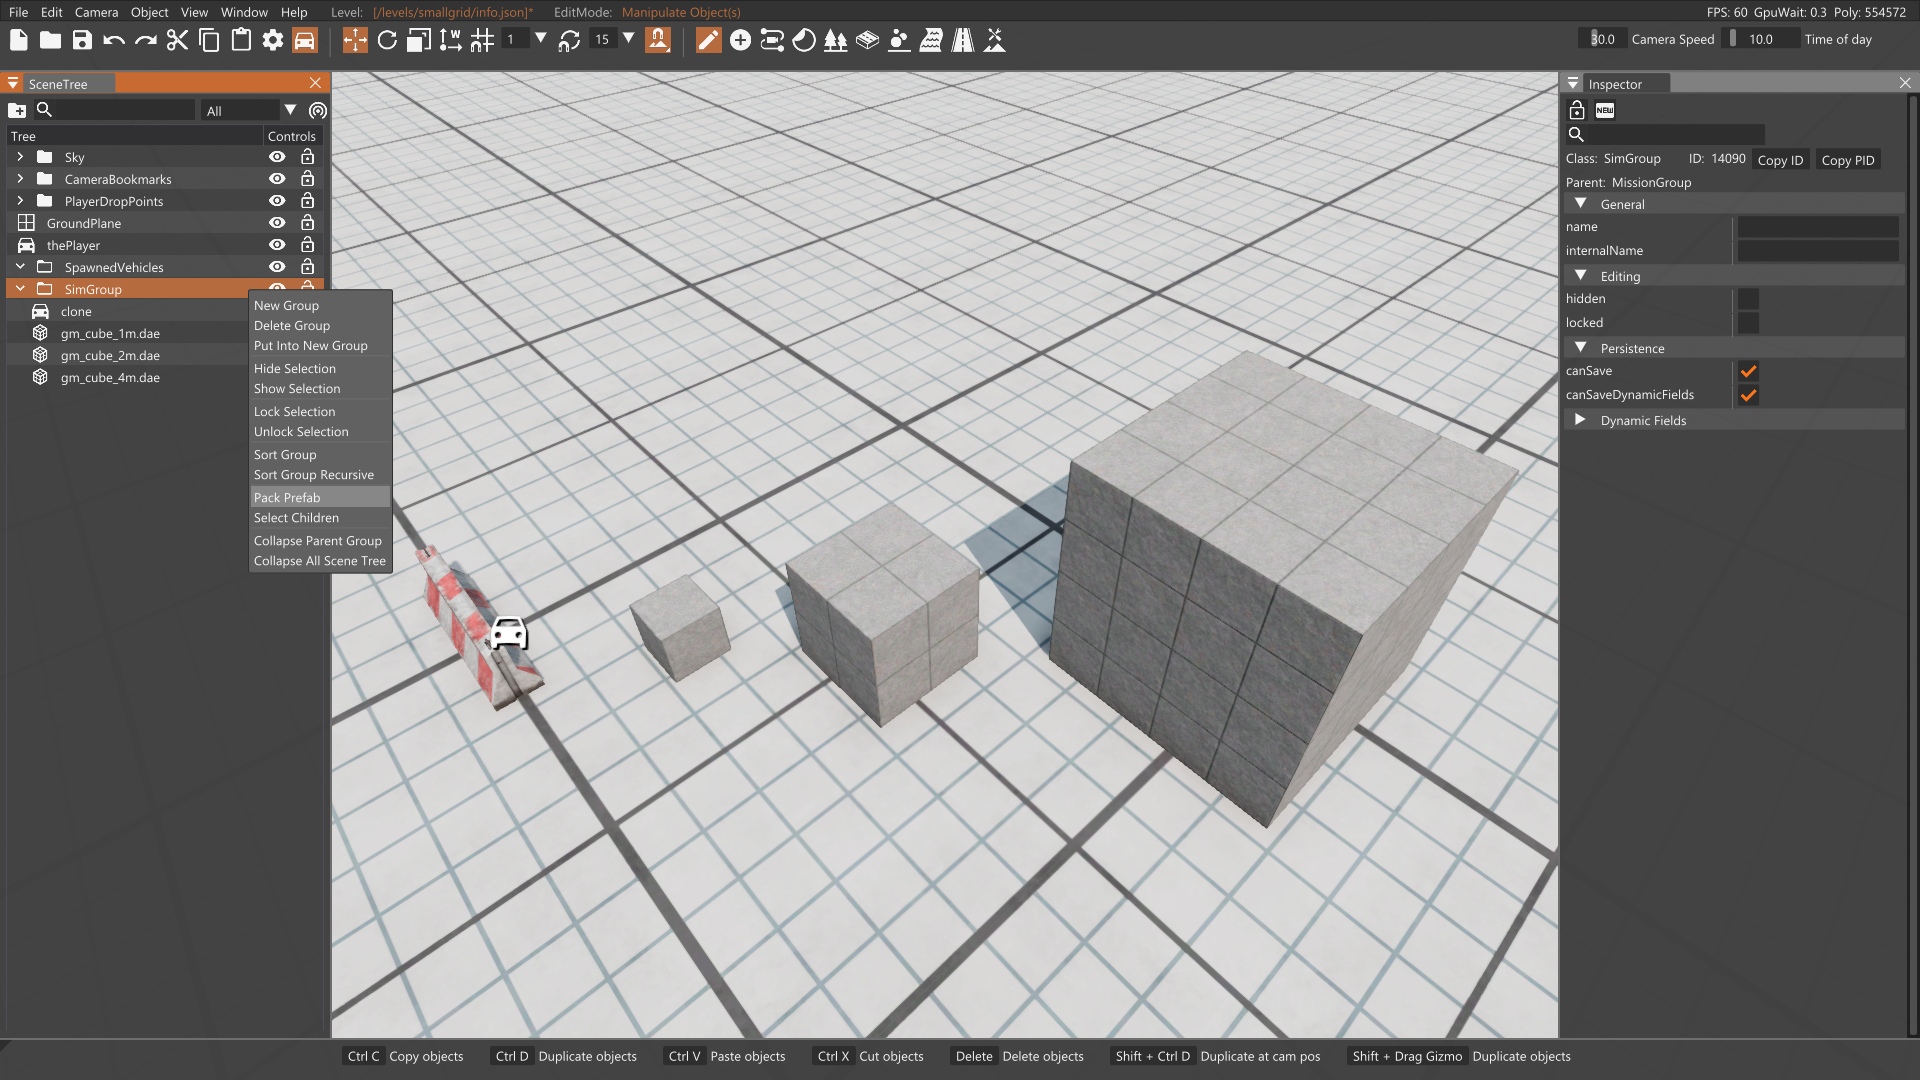Select the Scale gizmo tool
The height and width of the screenshot is (1080, 1920).
pos(419,40)
